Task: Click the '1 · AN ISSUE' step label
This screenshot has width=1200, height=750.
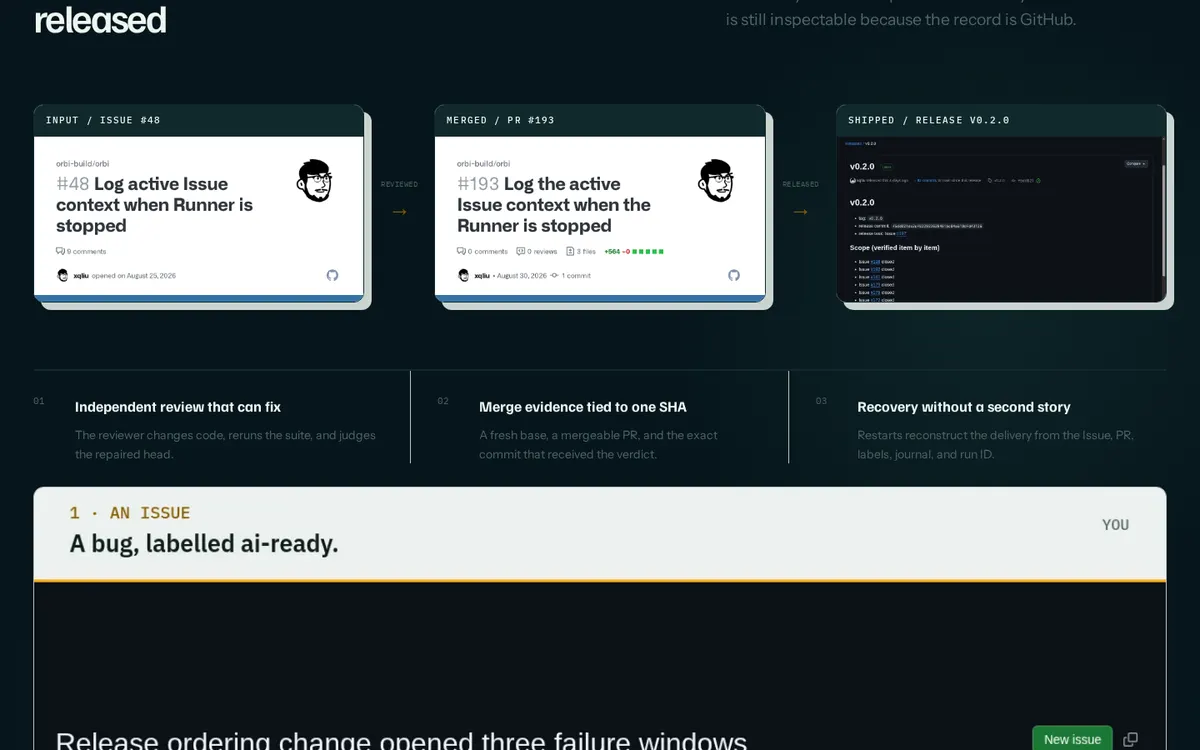Action: (130, 513)
